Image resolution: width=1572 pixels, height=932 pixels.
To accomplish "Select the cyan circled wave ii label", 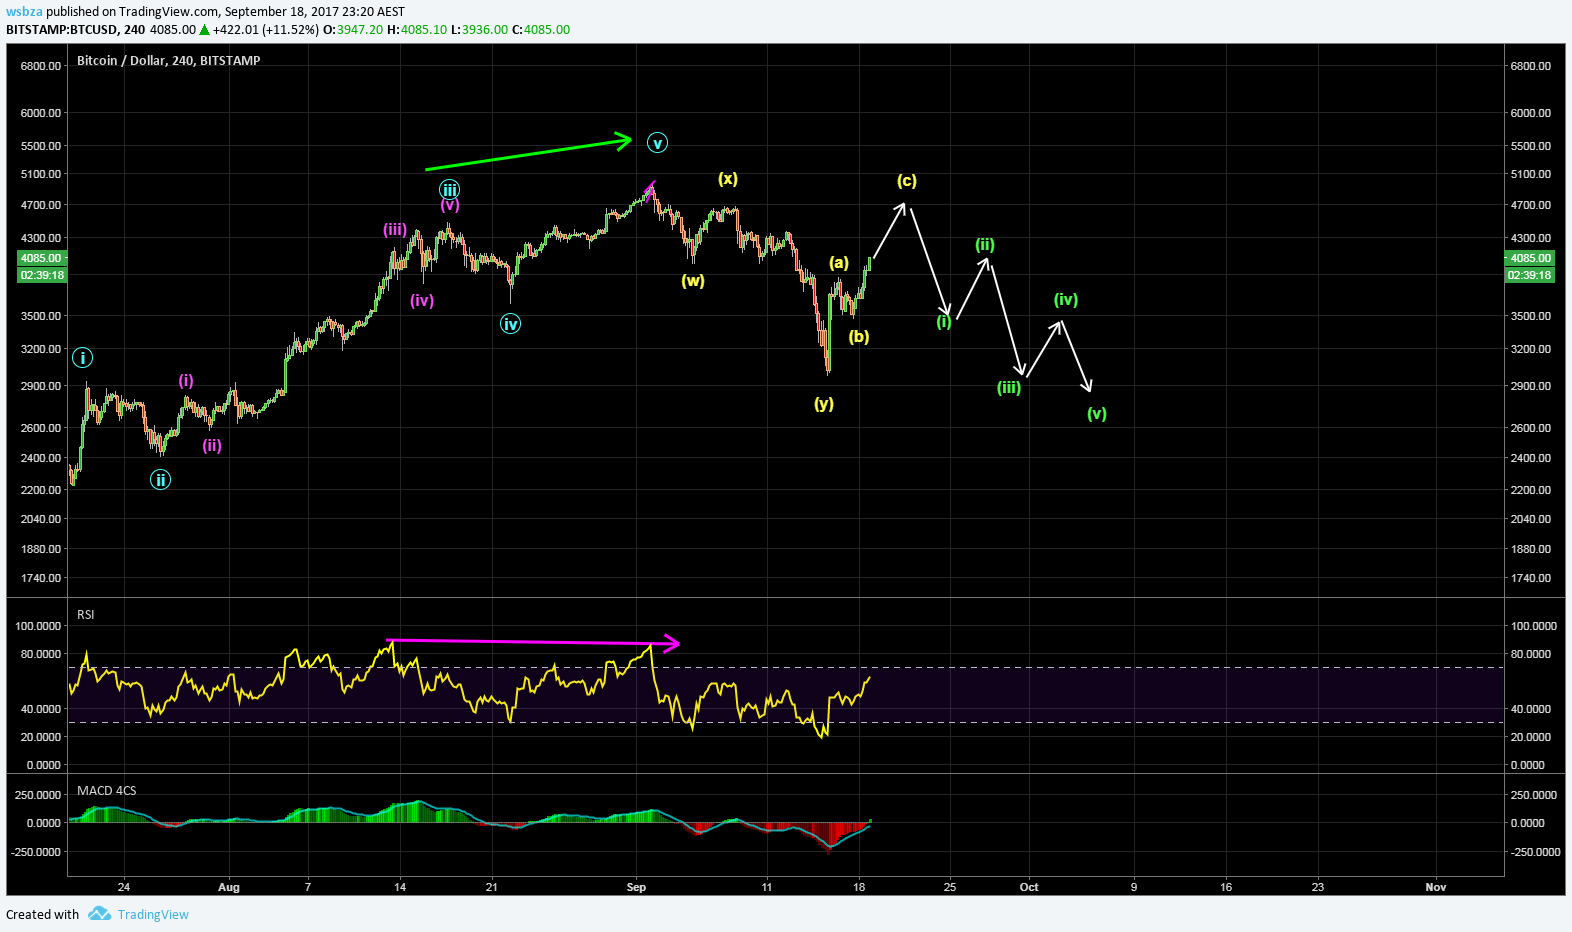I will coord(160,480).
